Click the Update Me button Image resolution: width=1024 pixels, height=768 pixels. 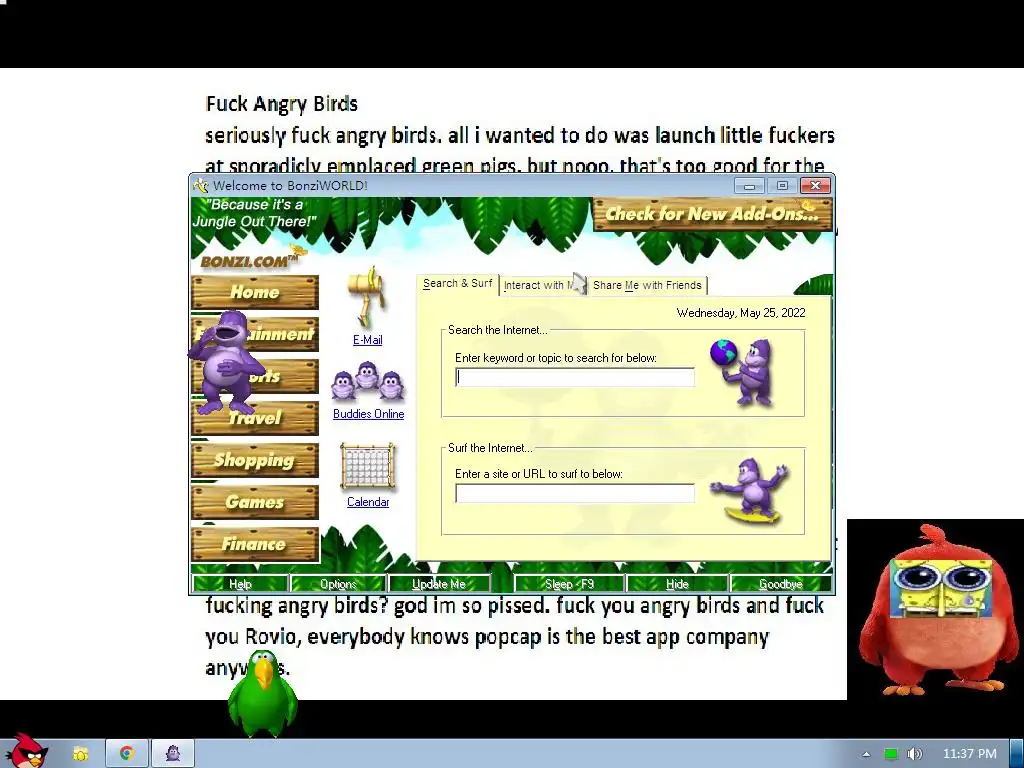coord(438,584)
